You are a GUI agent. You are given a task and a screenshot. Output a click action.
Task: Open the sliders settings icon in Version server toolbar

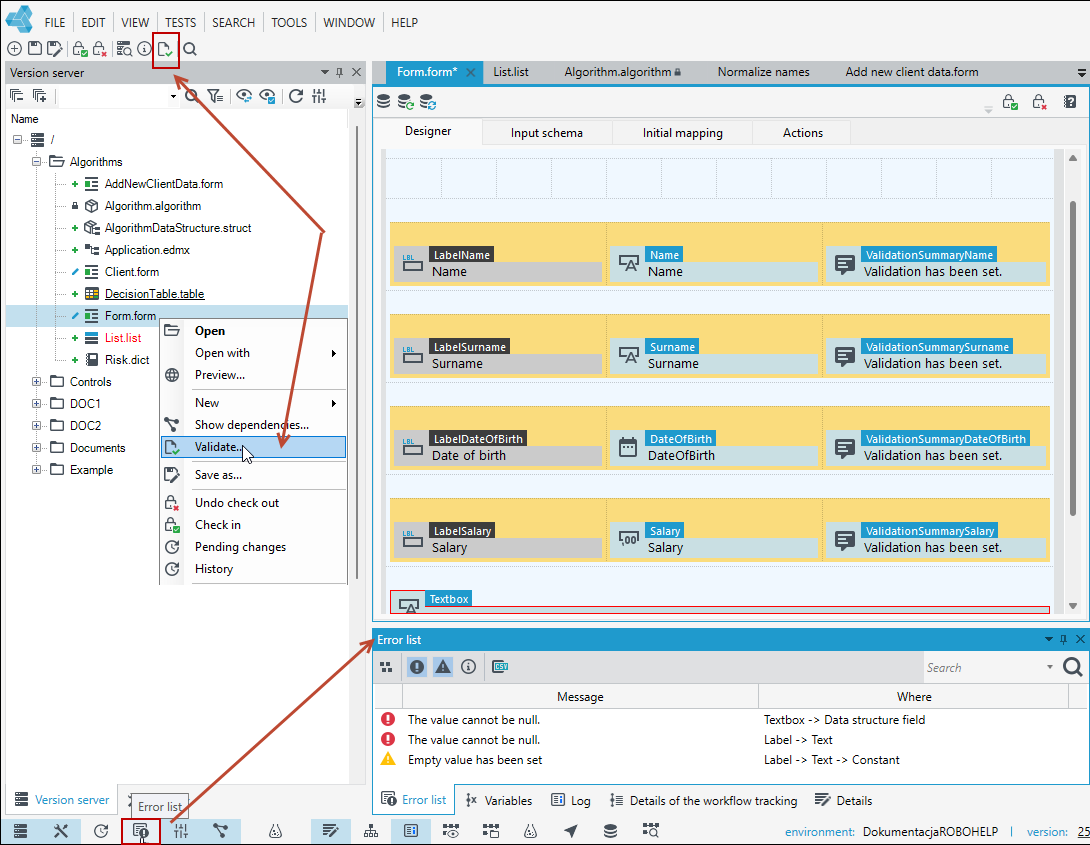pyautogui.click(x=319, y=96)
